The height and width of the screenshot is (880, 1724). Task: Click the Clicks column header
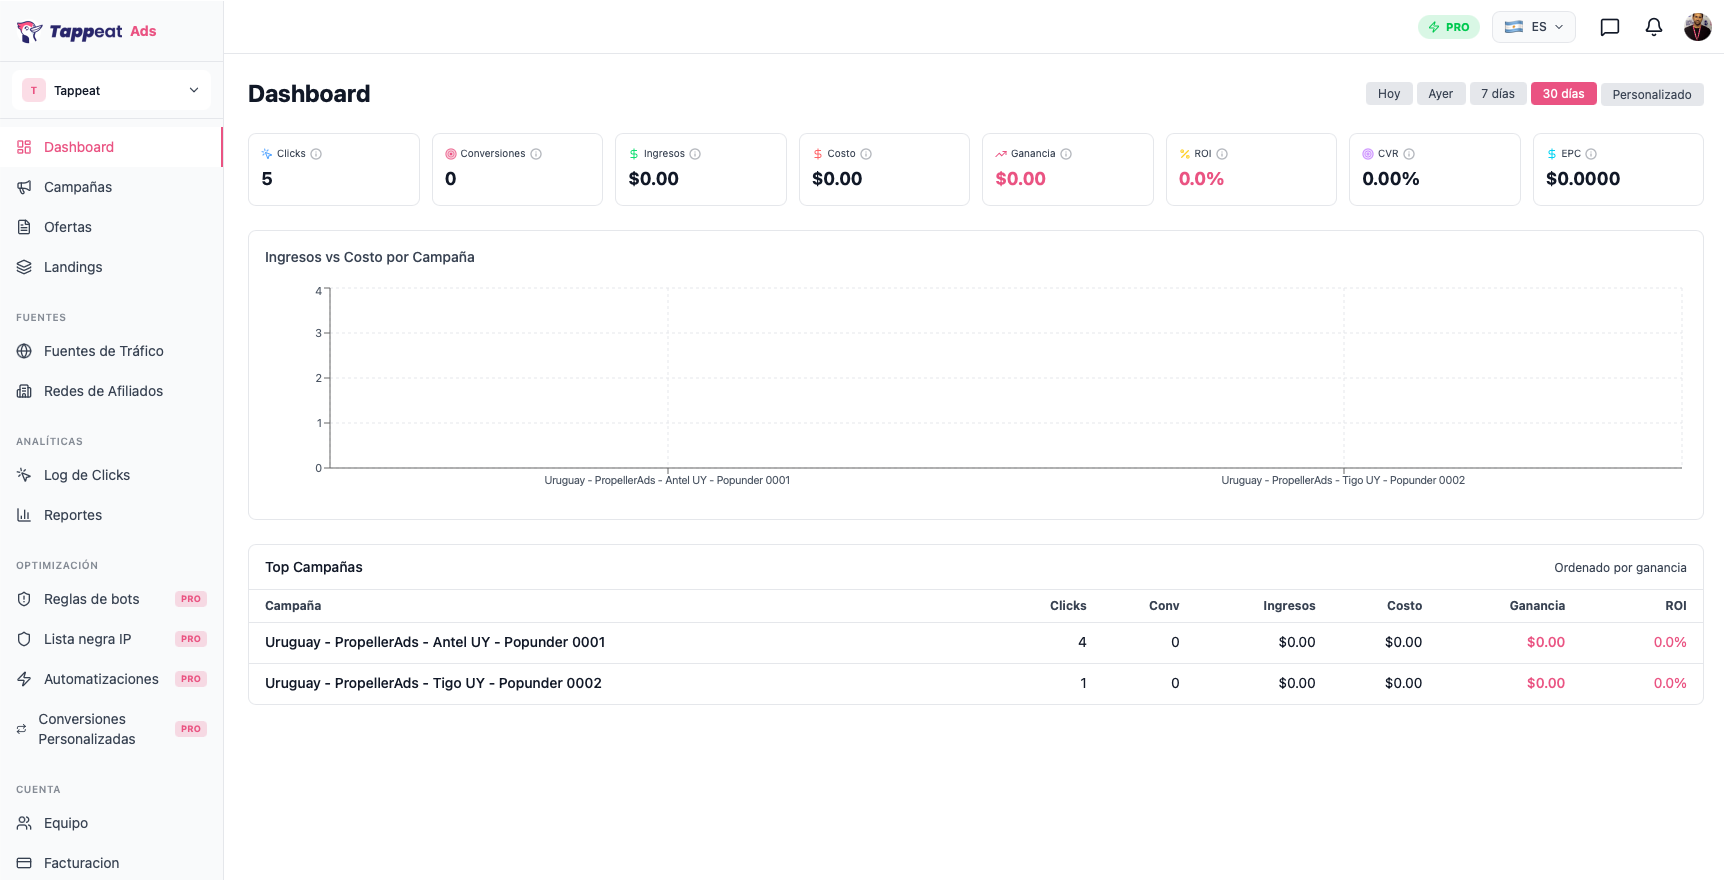[x=1067, y=606]
